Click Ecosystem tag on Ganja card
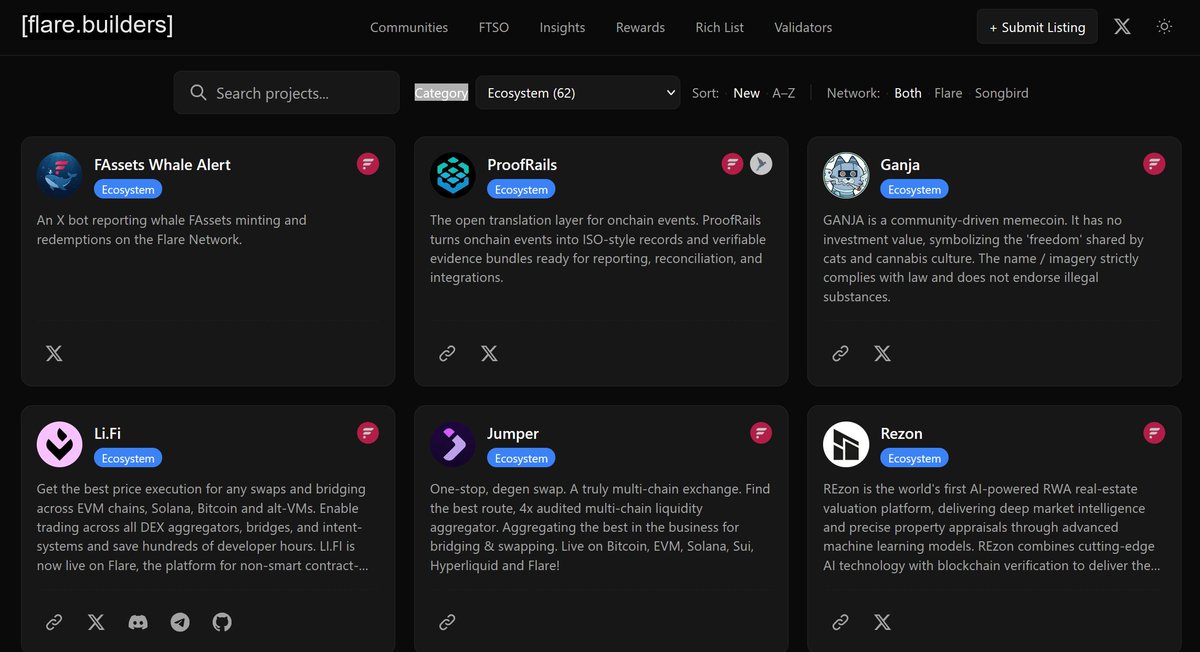The width and height of the screenshot is (1200, 652). click(914, 189)
